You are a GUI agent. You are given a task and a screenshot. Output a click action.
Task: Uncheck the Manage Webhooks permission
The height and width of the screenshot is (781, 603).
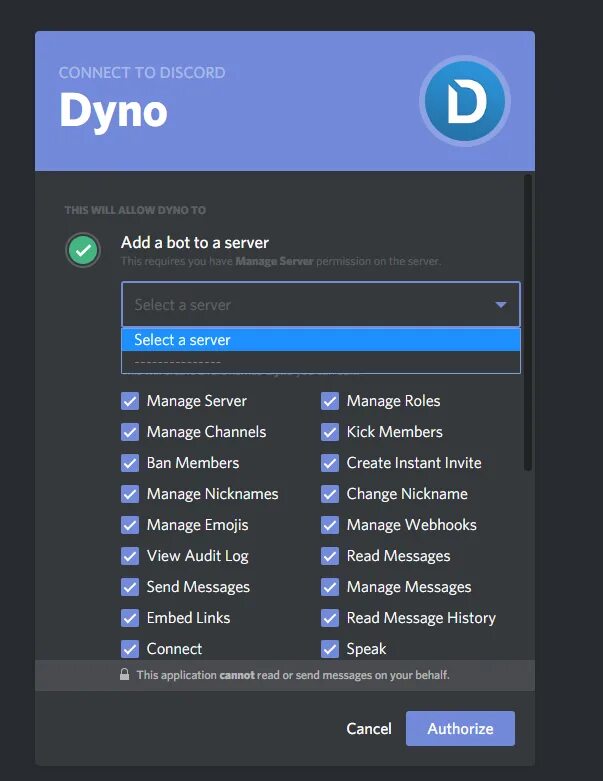tap(330, 524)
